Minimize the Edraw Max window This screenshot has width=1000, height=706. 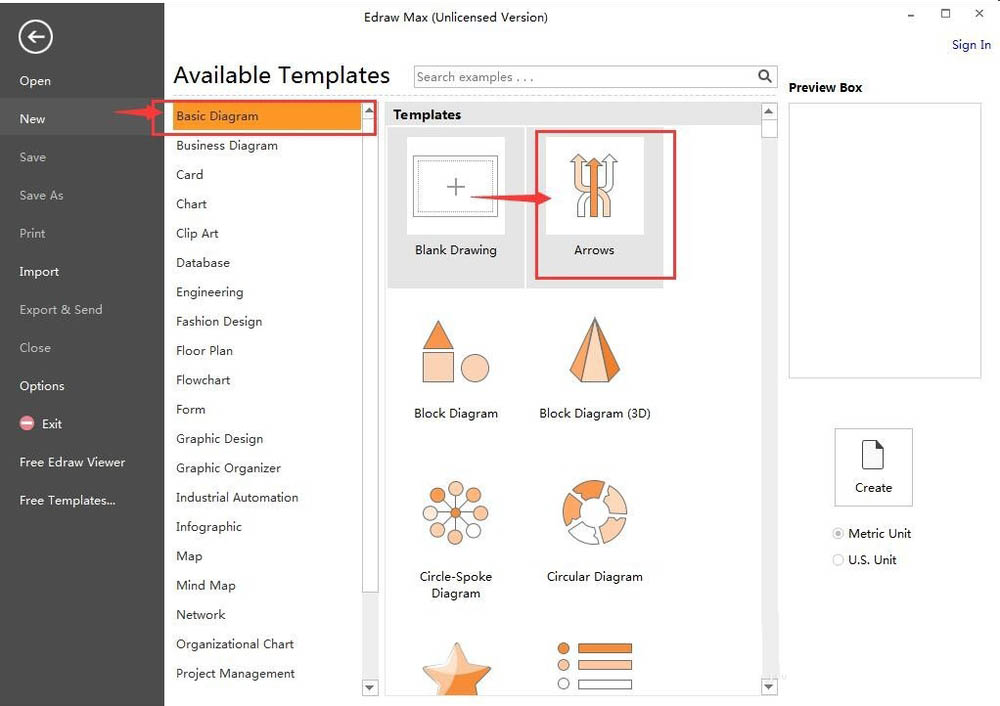click(x=911, y=14)
